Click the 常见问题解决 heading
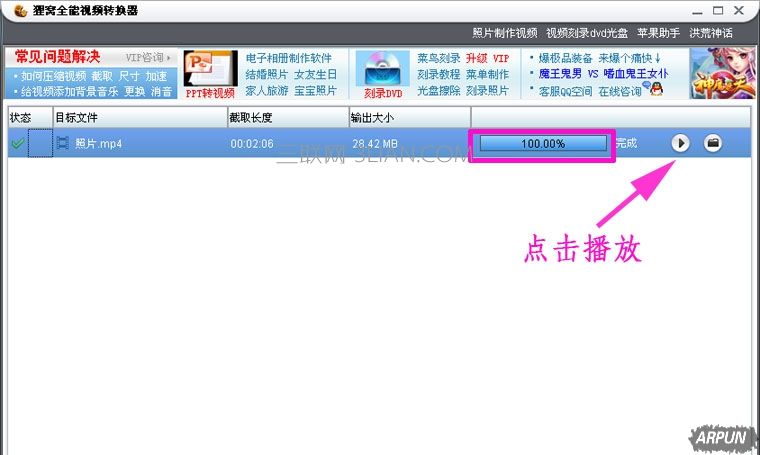The width and height of the screenshot is (760, 455). pos(58,57)
